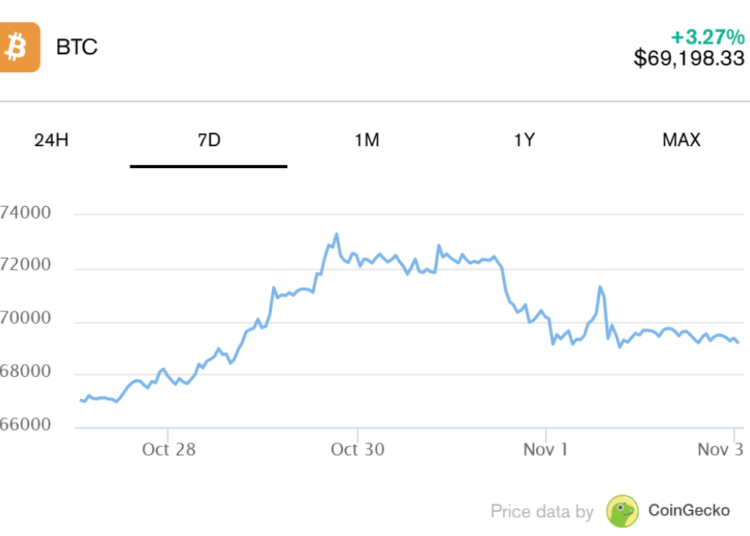Click the Oct 30 date label

click(x=357, y=450)
